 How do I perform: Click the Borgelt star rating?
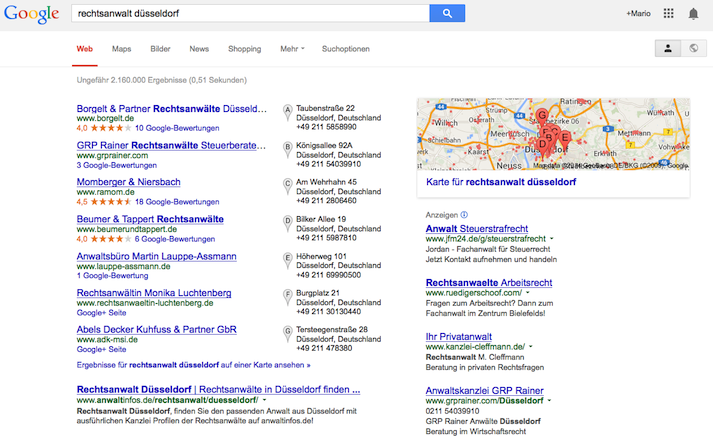click(x=110, y=128)
